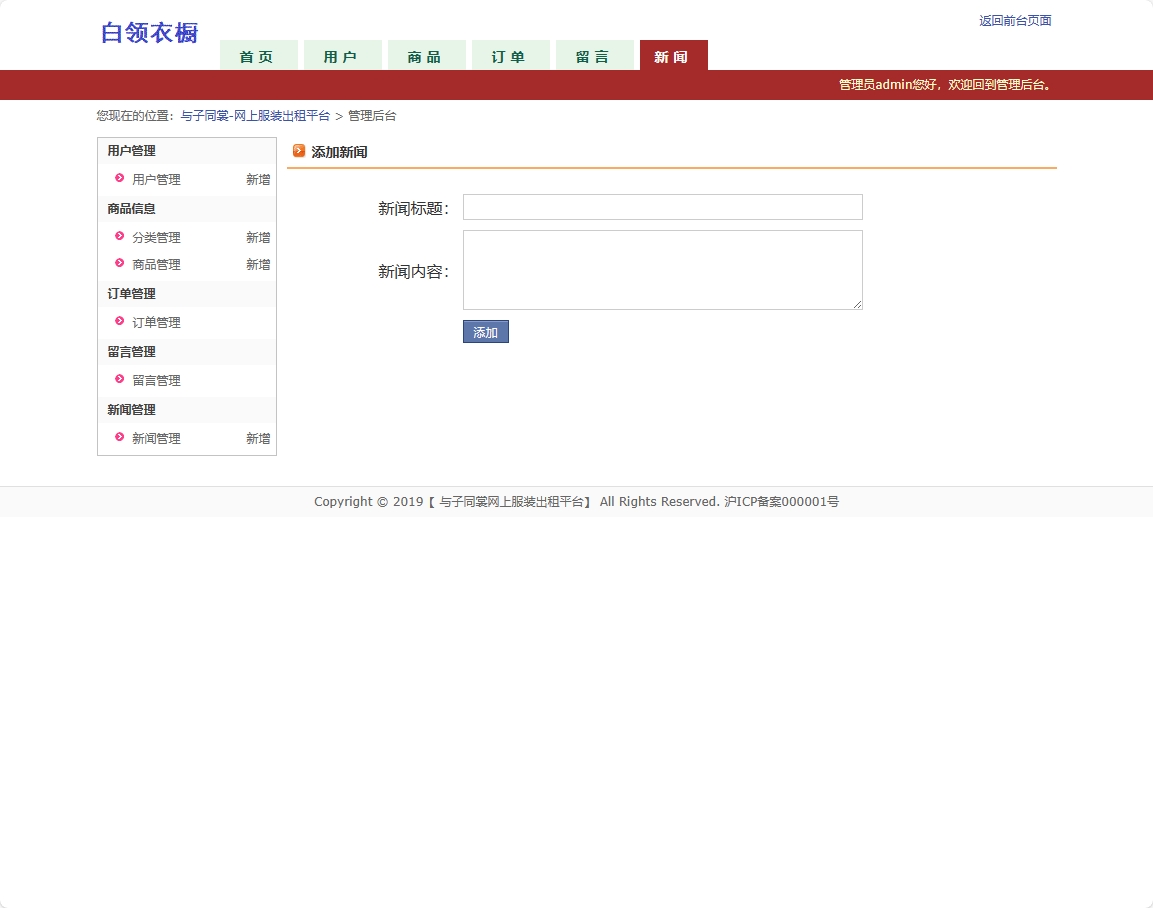
Task: Click the red arrow icon beside 新闻管理
Action: coord(118,438)
